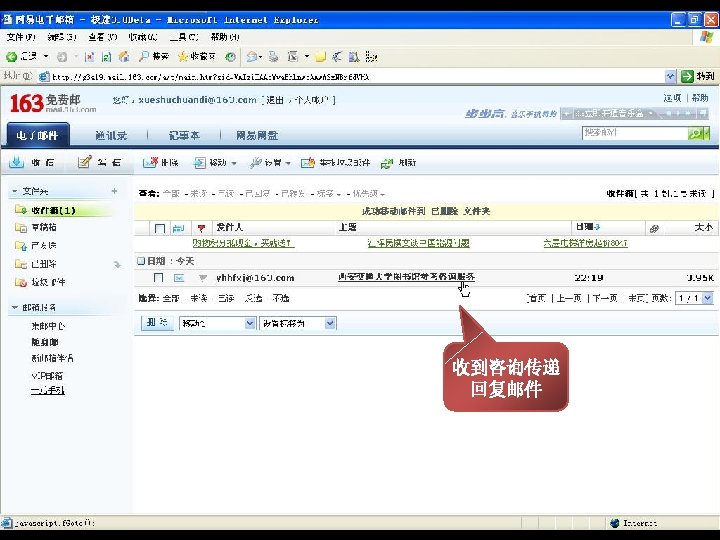Image resolution: width=720 pixels, height=540 pixels.
Task: Click inside the mail search input field
Action: 635,133
